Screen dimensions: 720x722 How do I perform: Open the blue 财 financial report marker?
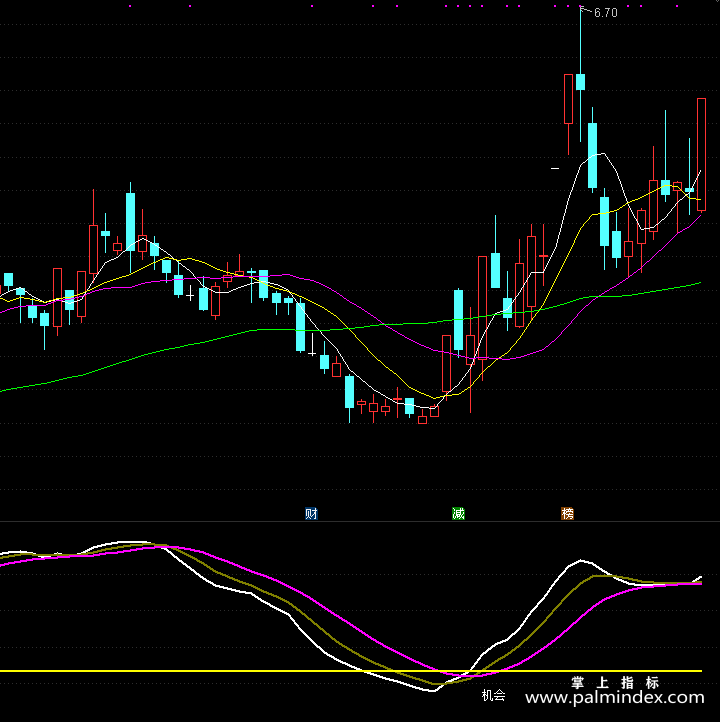(x=311, y=513)
